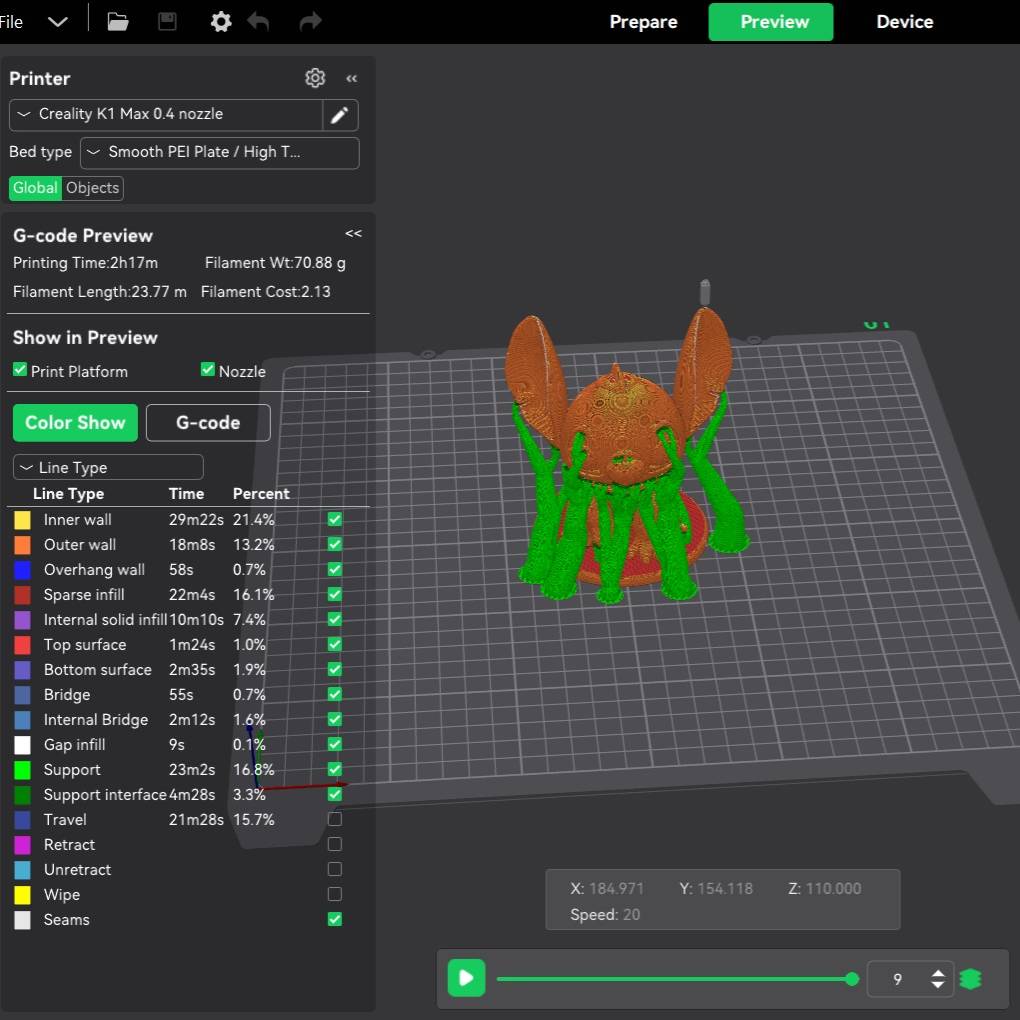Click the Filament Wt 70.88 g text
The width and height of the screenshot is (1020, 1020).
[275, 263]
